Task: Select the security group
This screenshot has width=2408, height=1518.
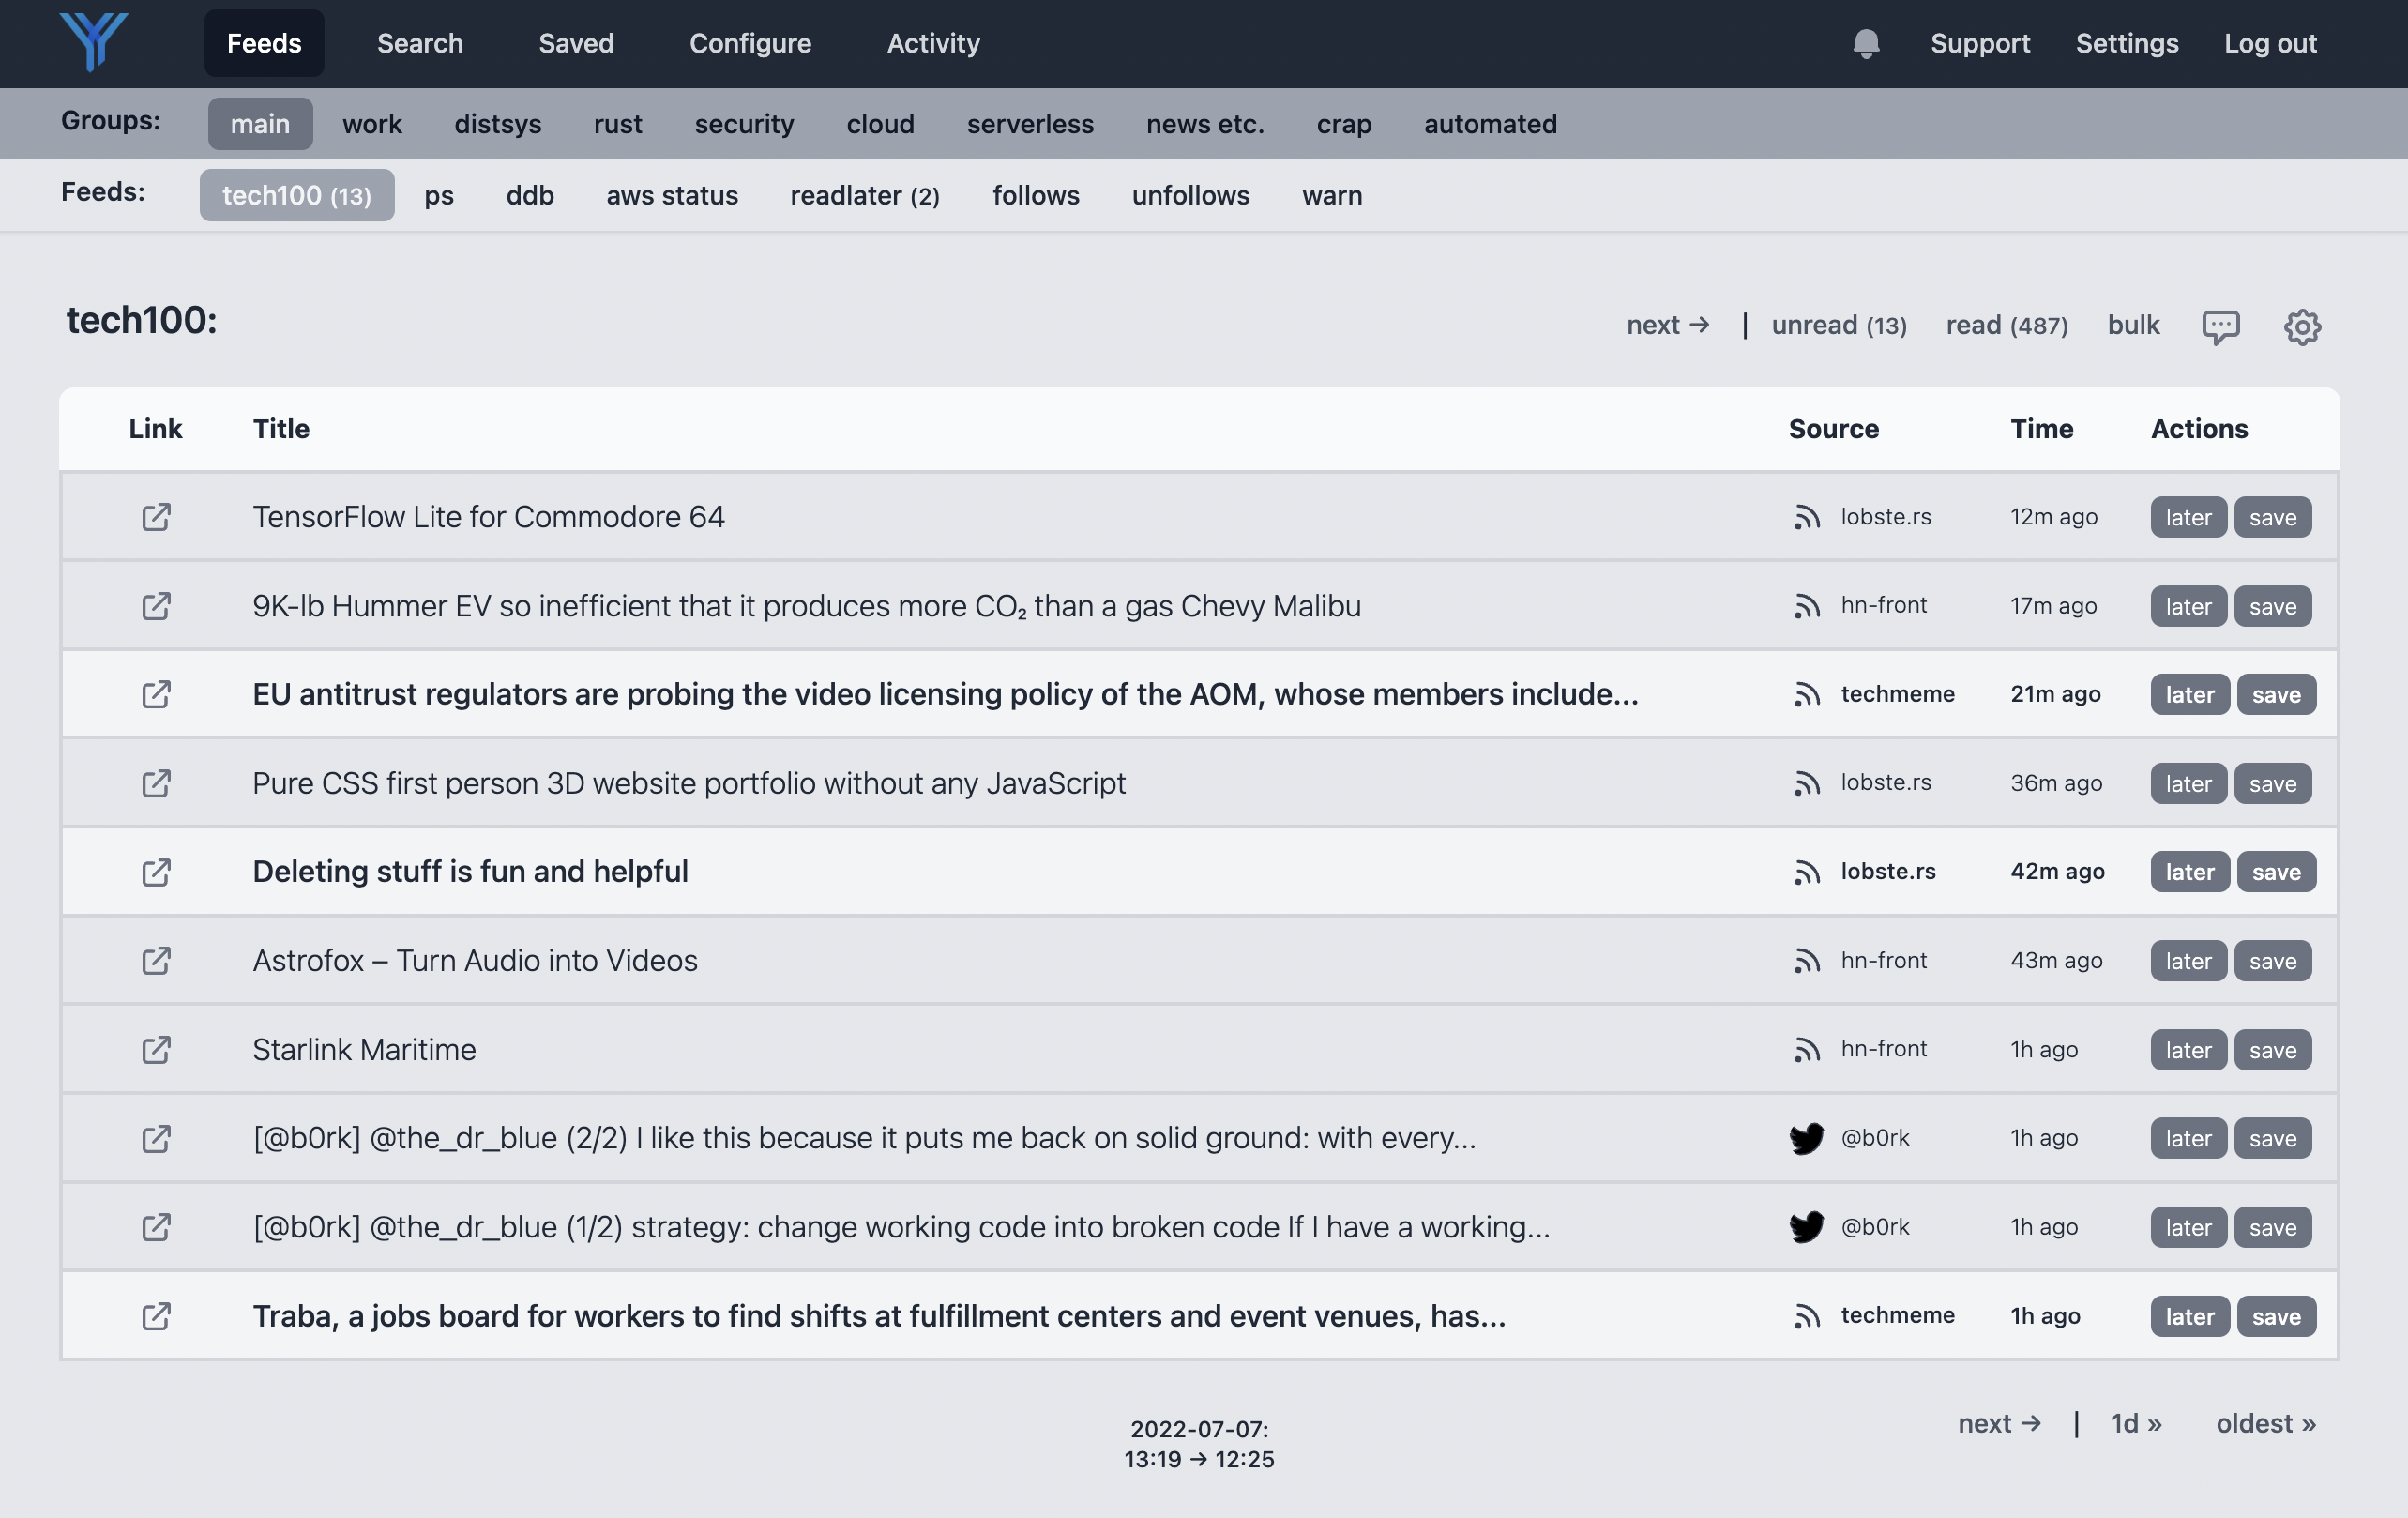Action: 744,124
